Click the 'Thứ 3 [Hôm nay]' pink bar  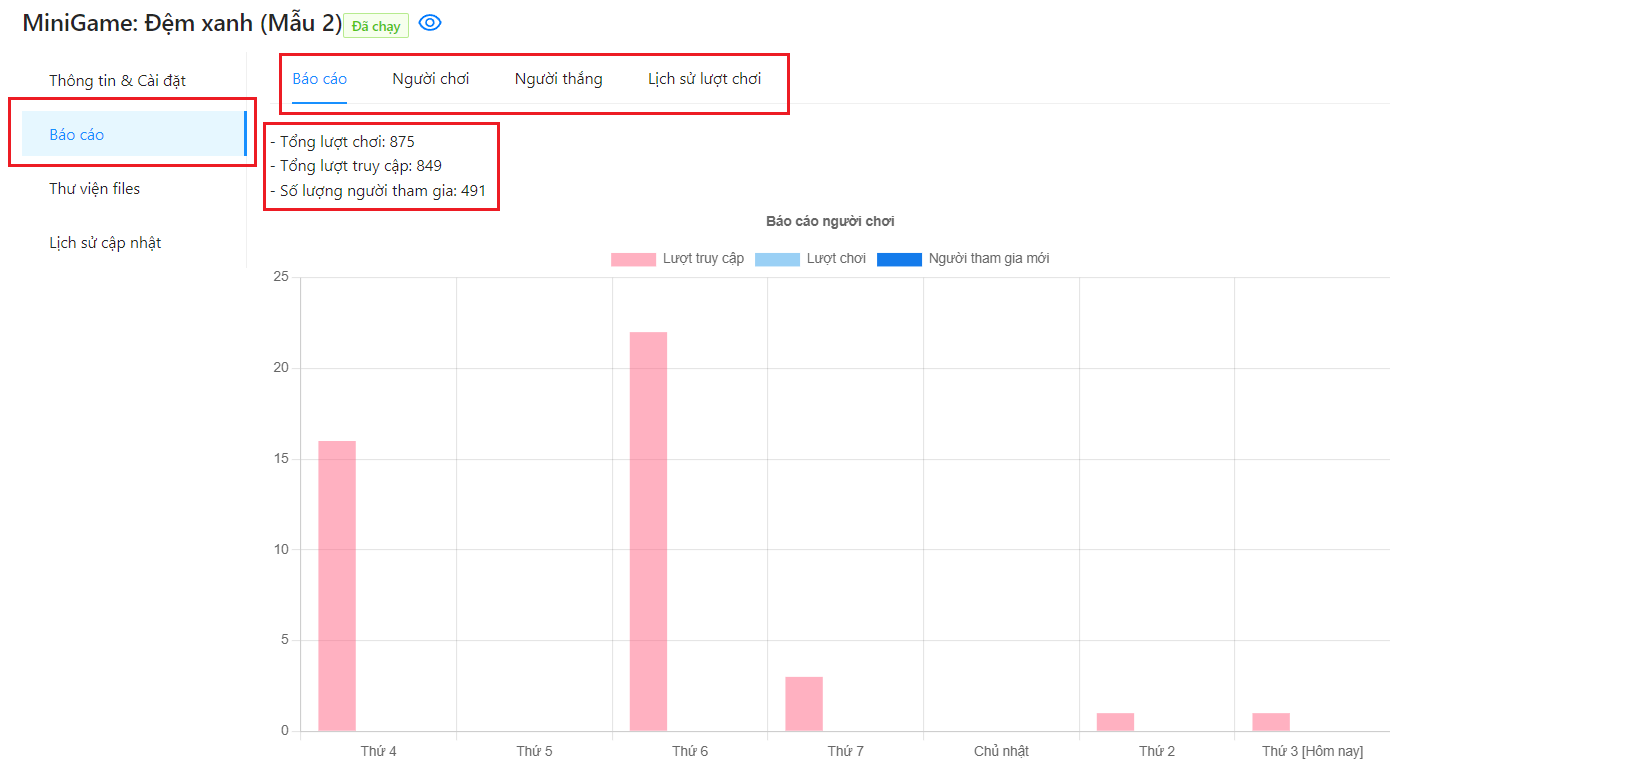(x=1271, y=722)
